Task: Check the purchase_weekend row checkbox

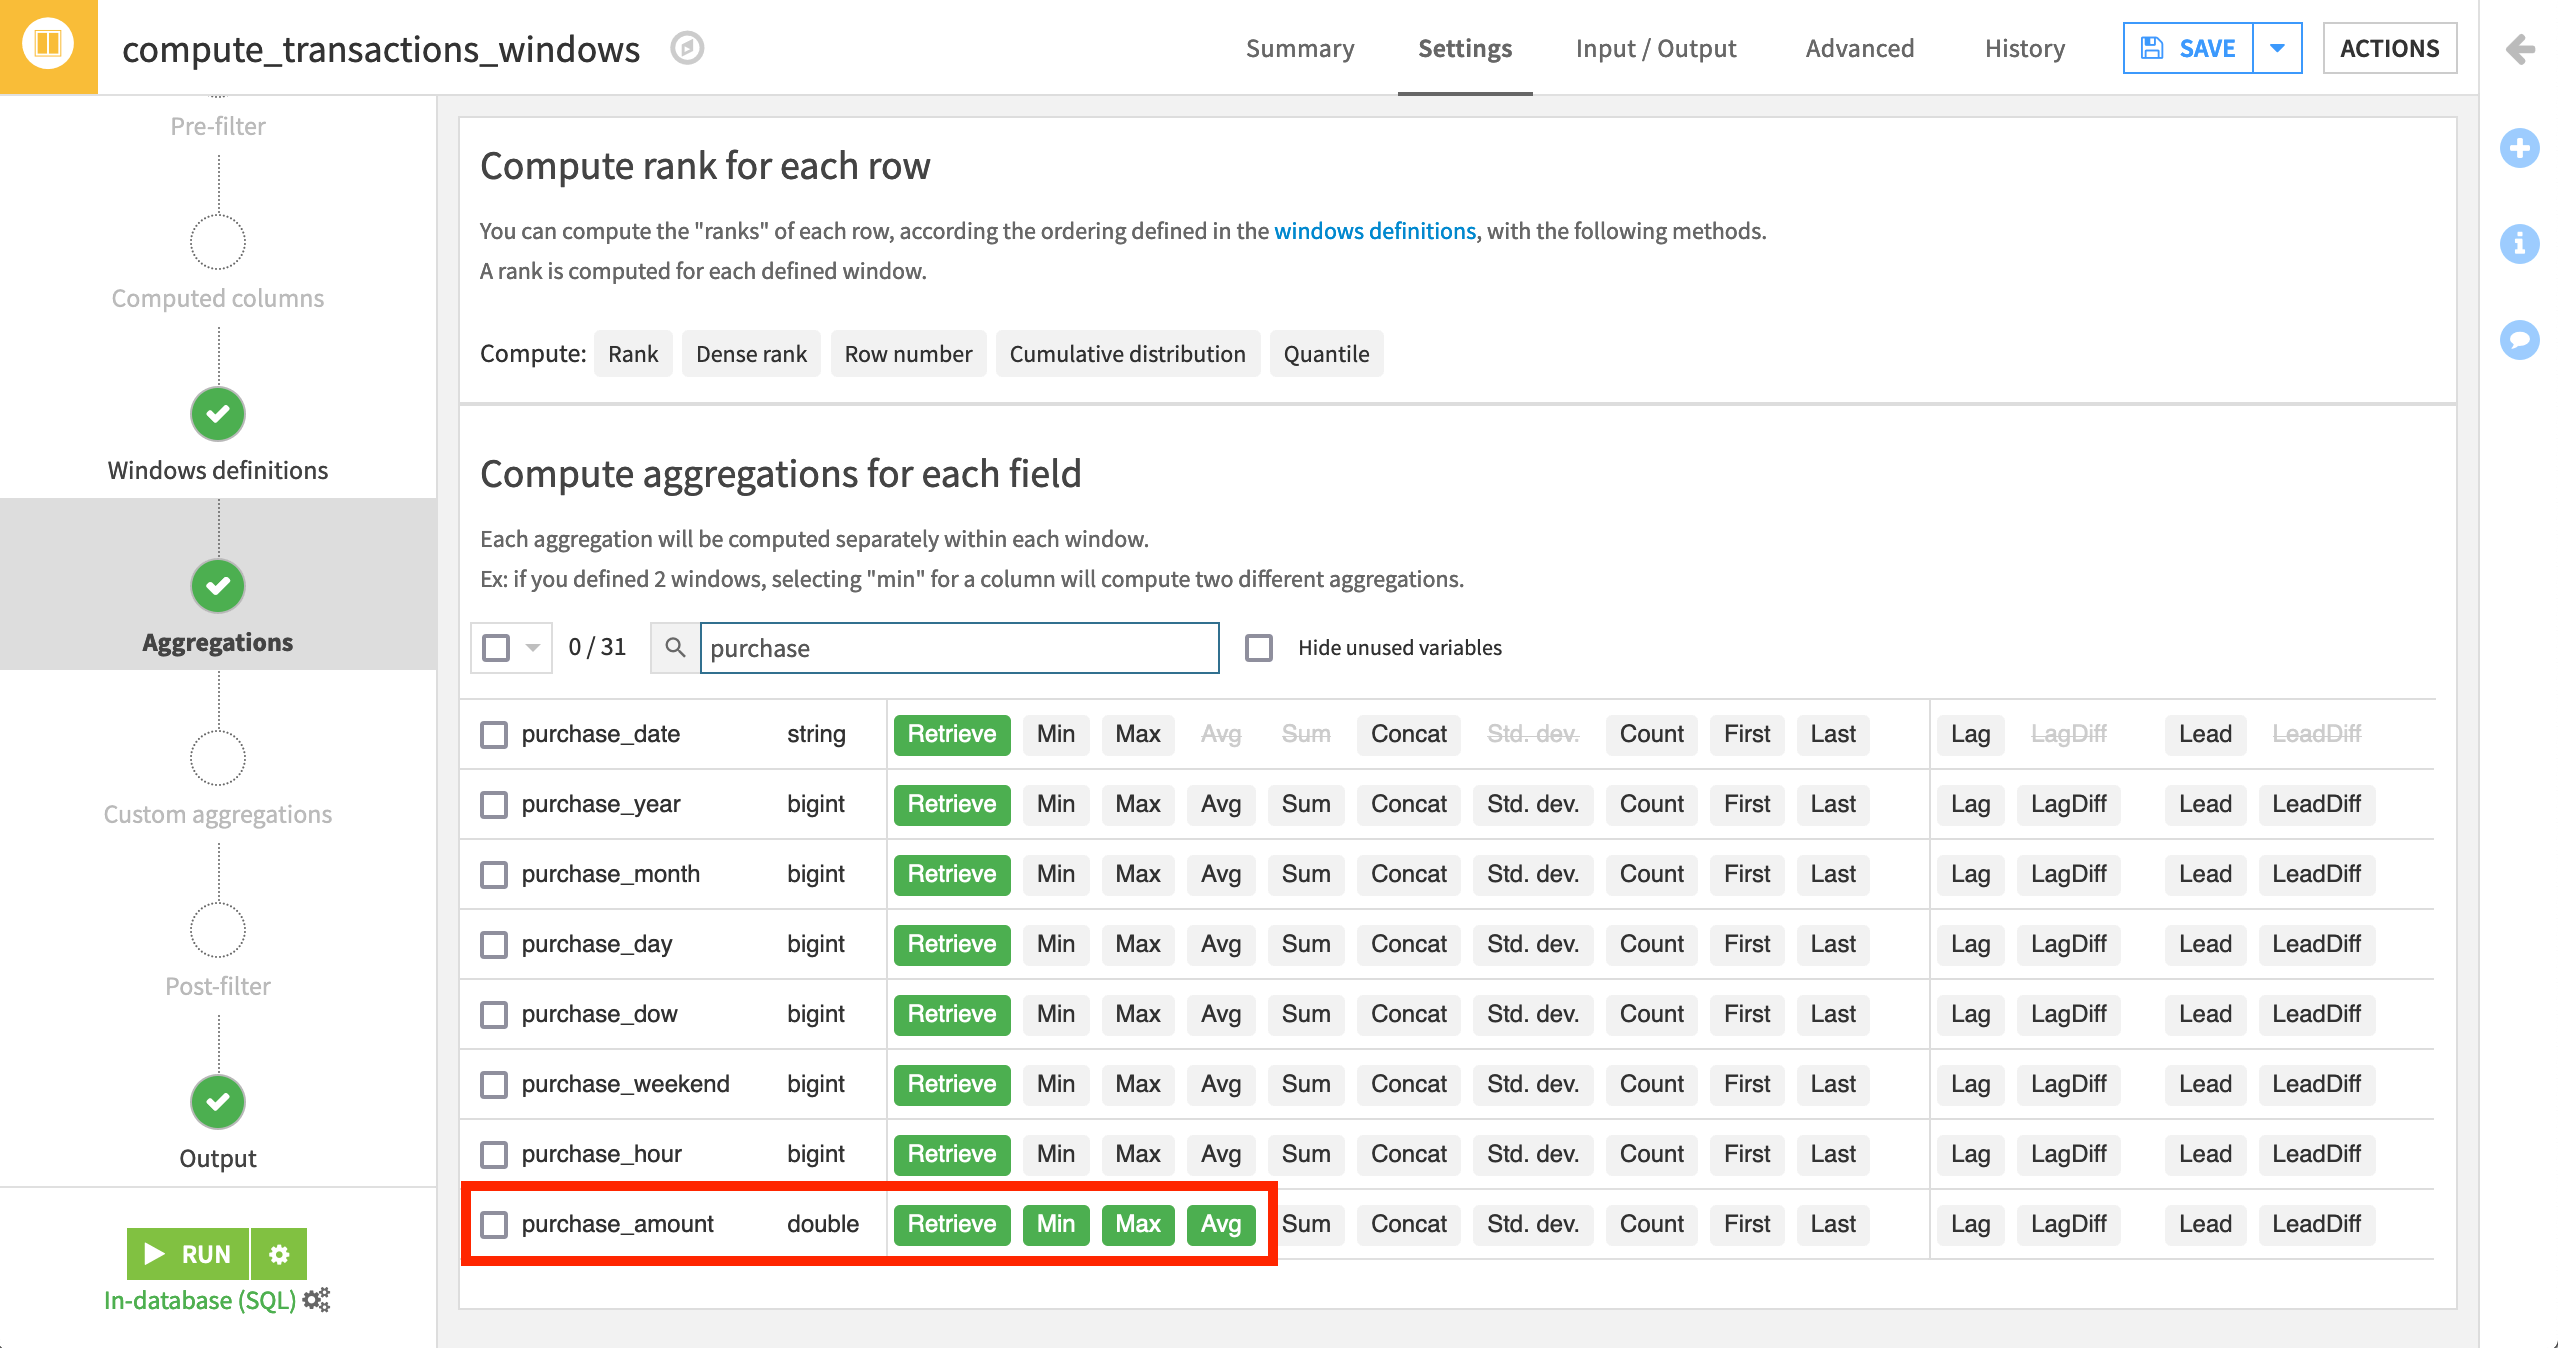Action: [494, 1085]
